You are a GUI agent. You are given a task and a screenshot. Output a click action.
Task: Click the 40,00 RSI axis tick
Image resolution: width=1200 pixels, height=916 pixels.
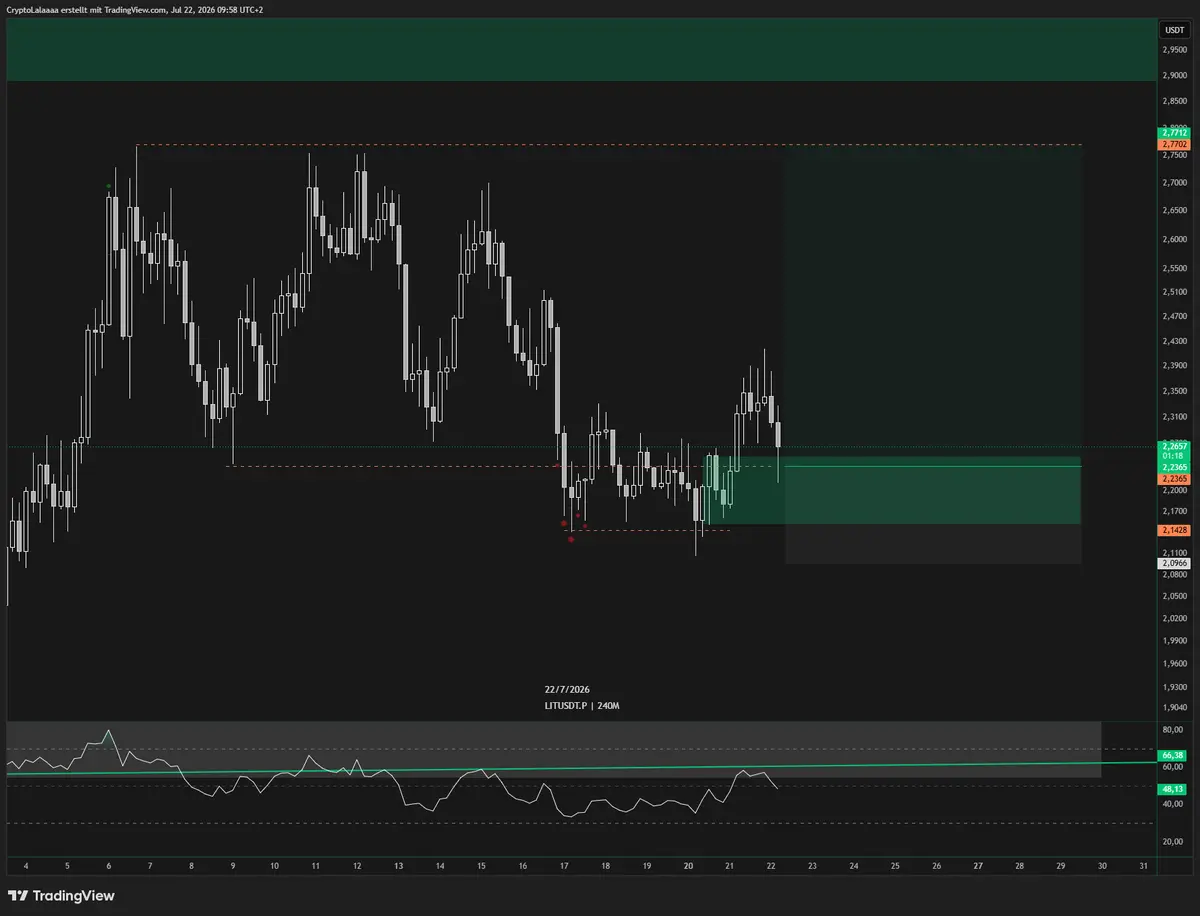[1174, 804]
